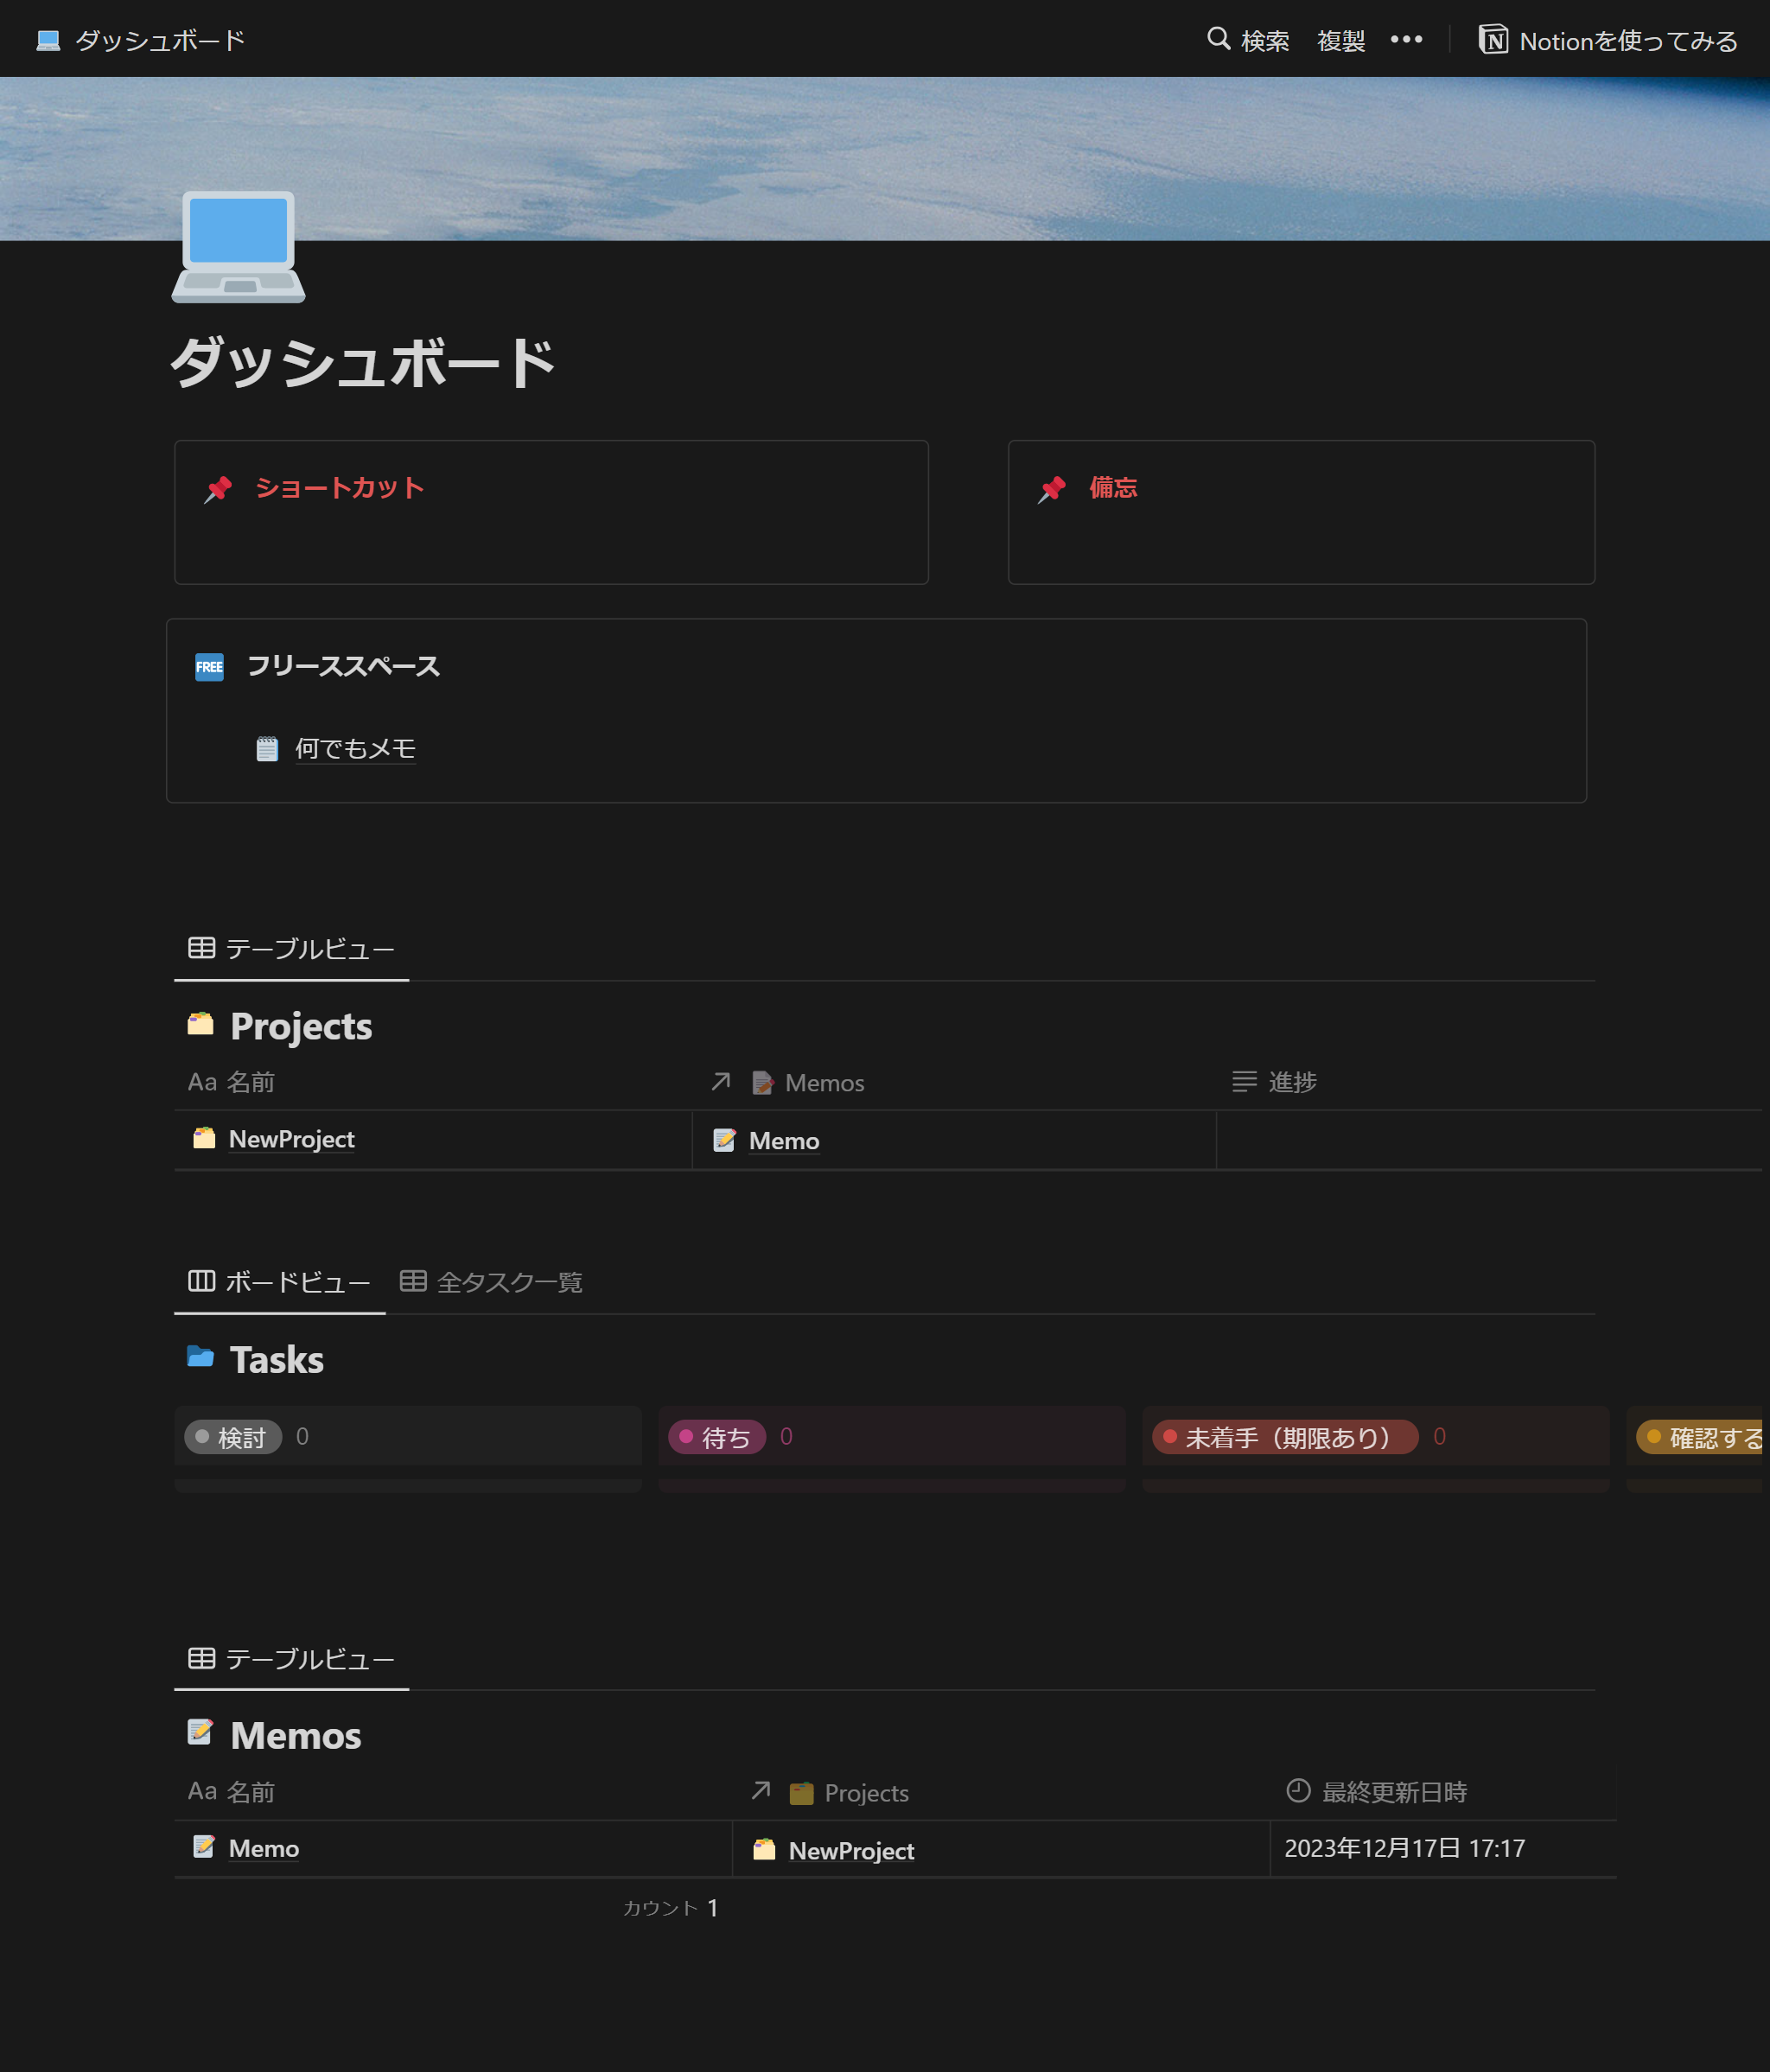
Task: Open the ... more options menu
Action: pos(1407,40)
